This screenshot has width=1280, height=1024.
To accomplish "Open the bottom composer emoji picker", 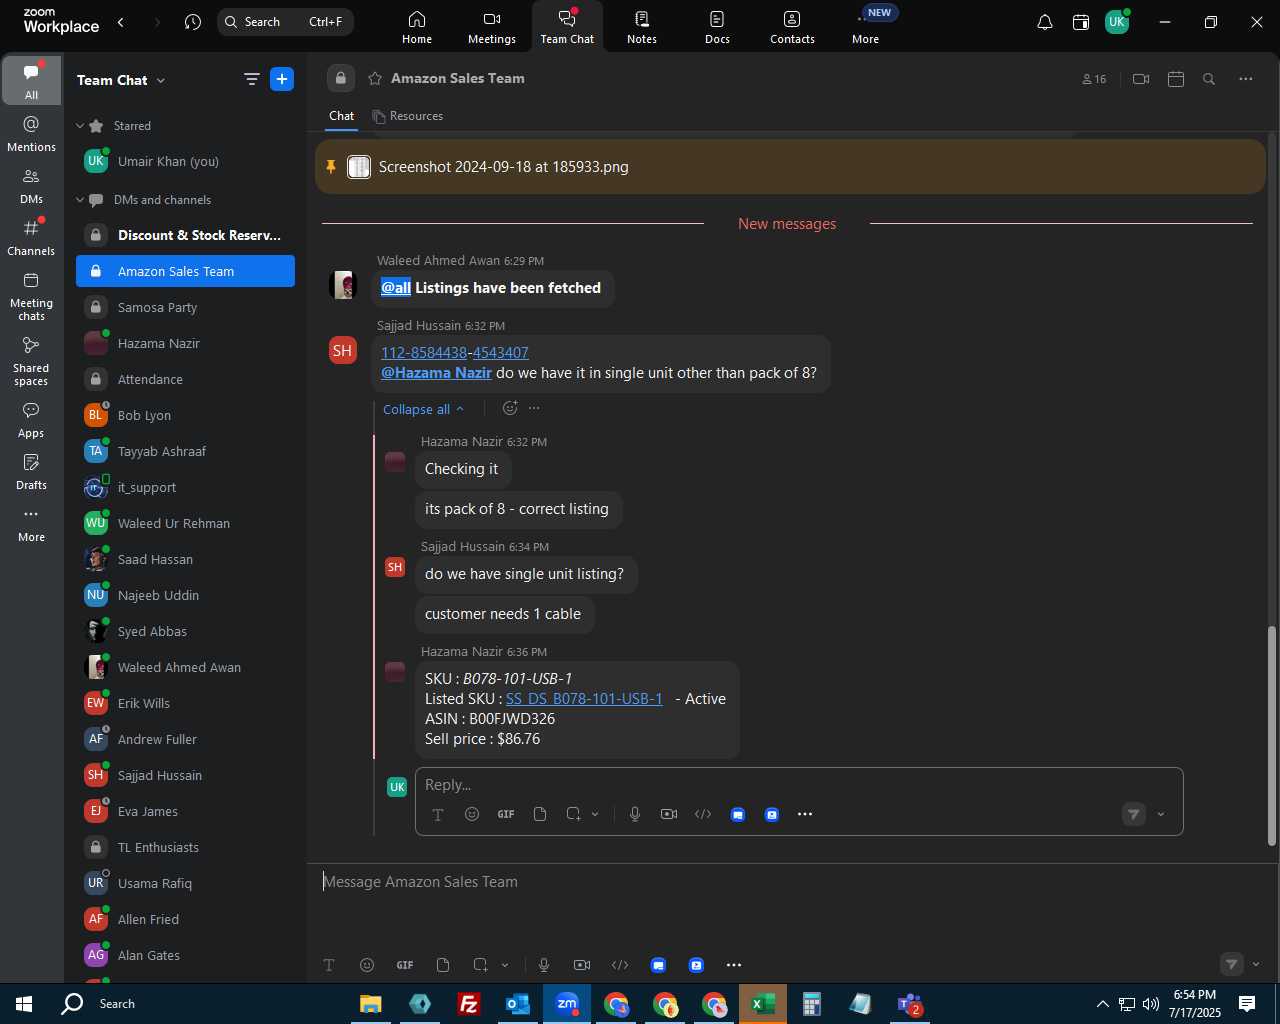I will point(367,965).
